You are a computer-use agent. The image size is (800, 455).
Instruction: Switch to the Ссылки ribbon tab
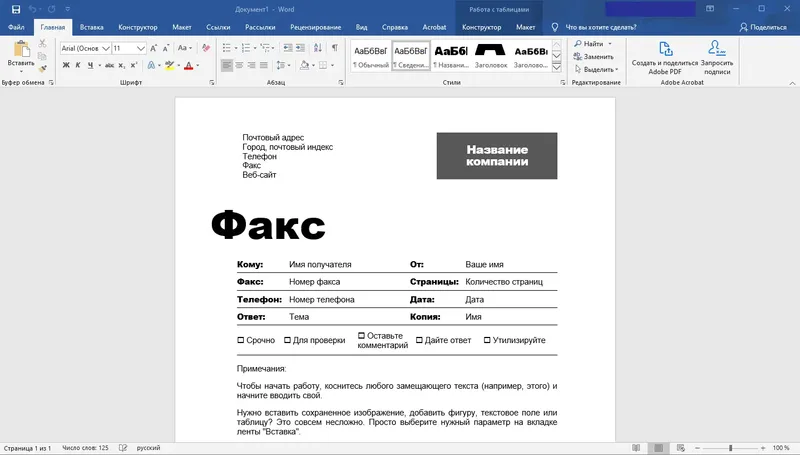[218, 27]
